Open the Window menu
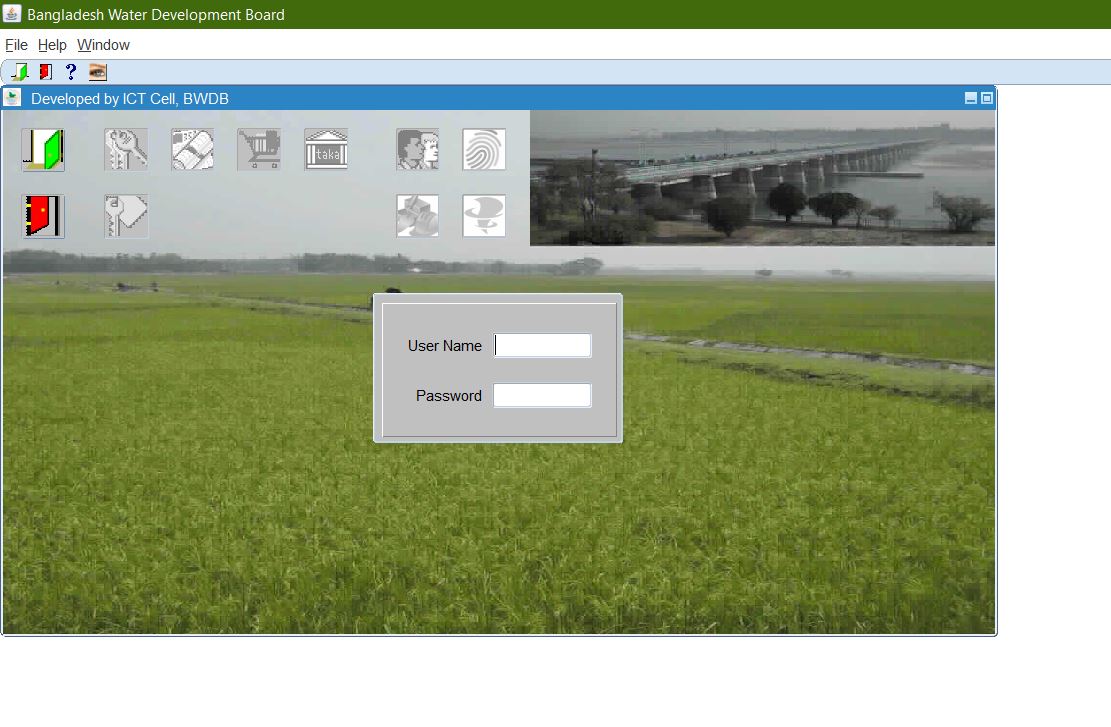1111x727 pixels. click(x=103, y=45)
